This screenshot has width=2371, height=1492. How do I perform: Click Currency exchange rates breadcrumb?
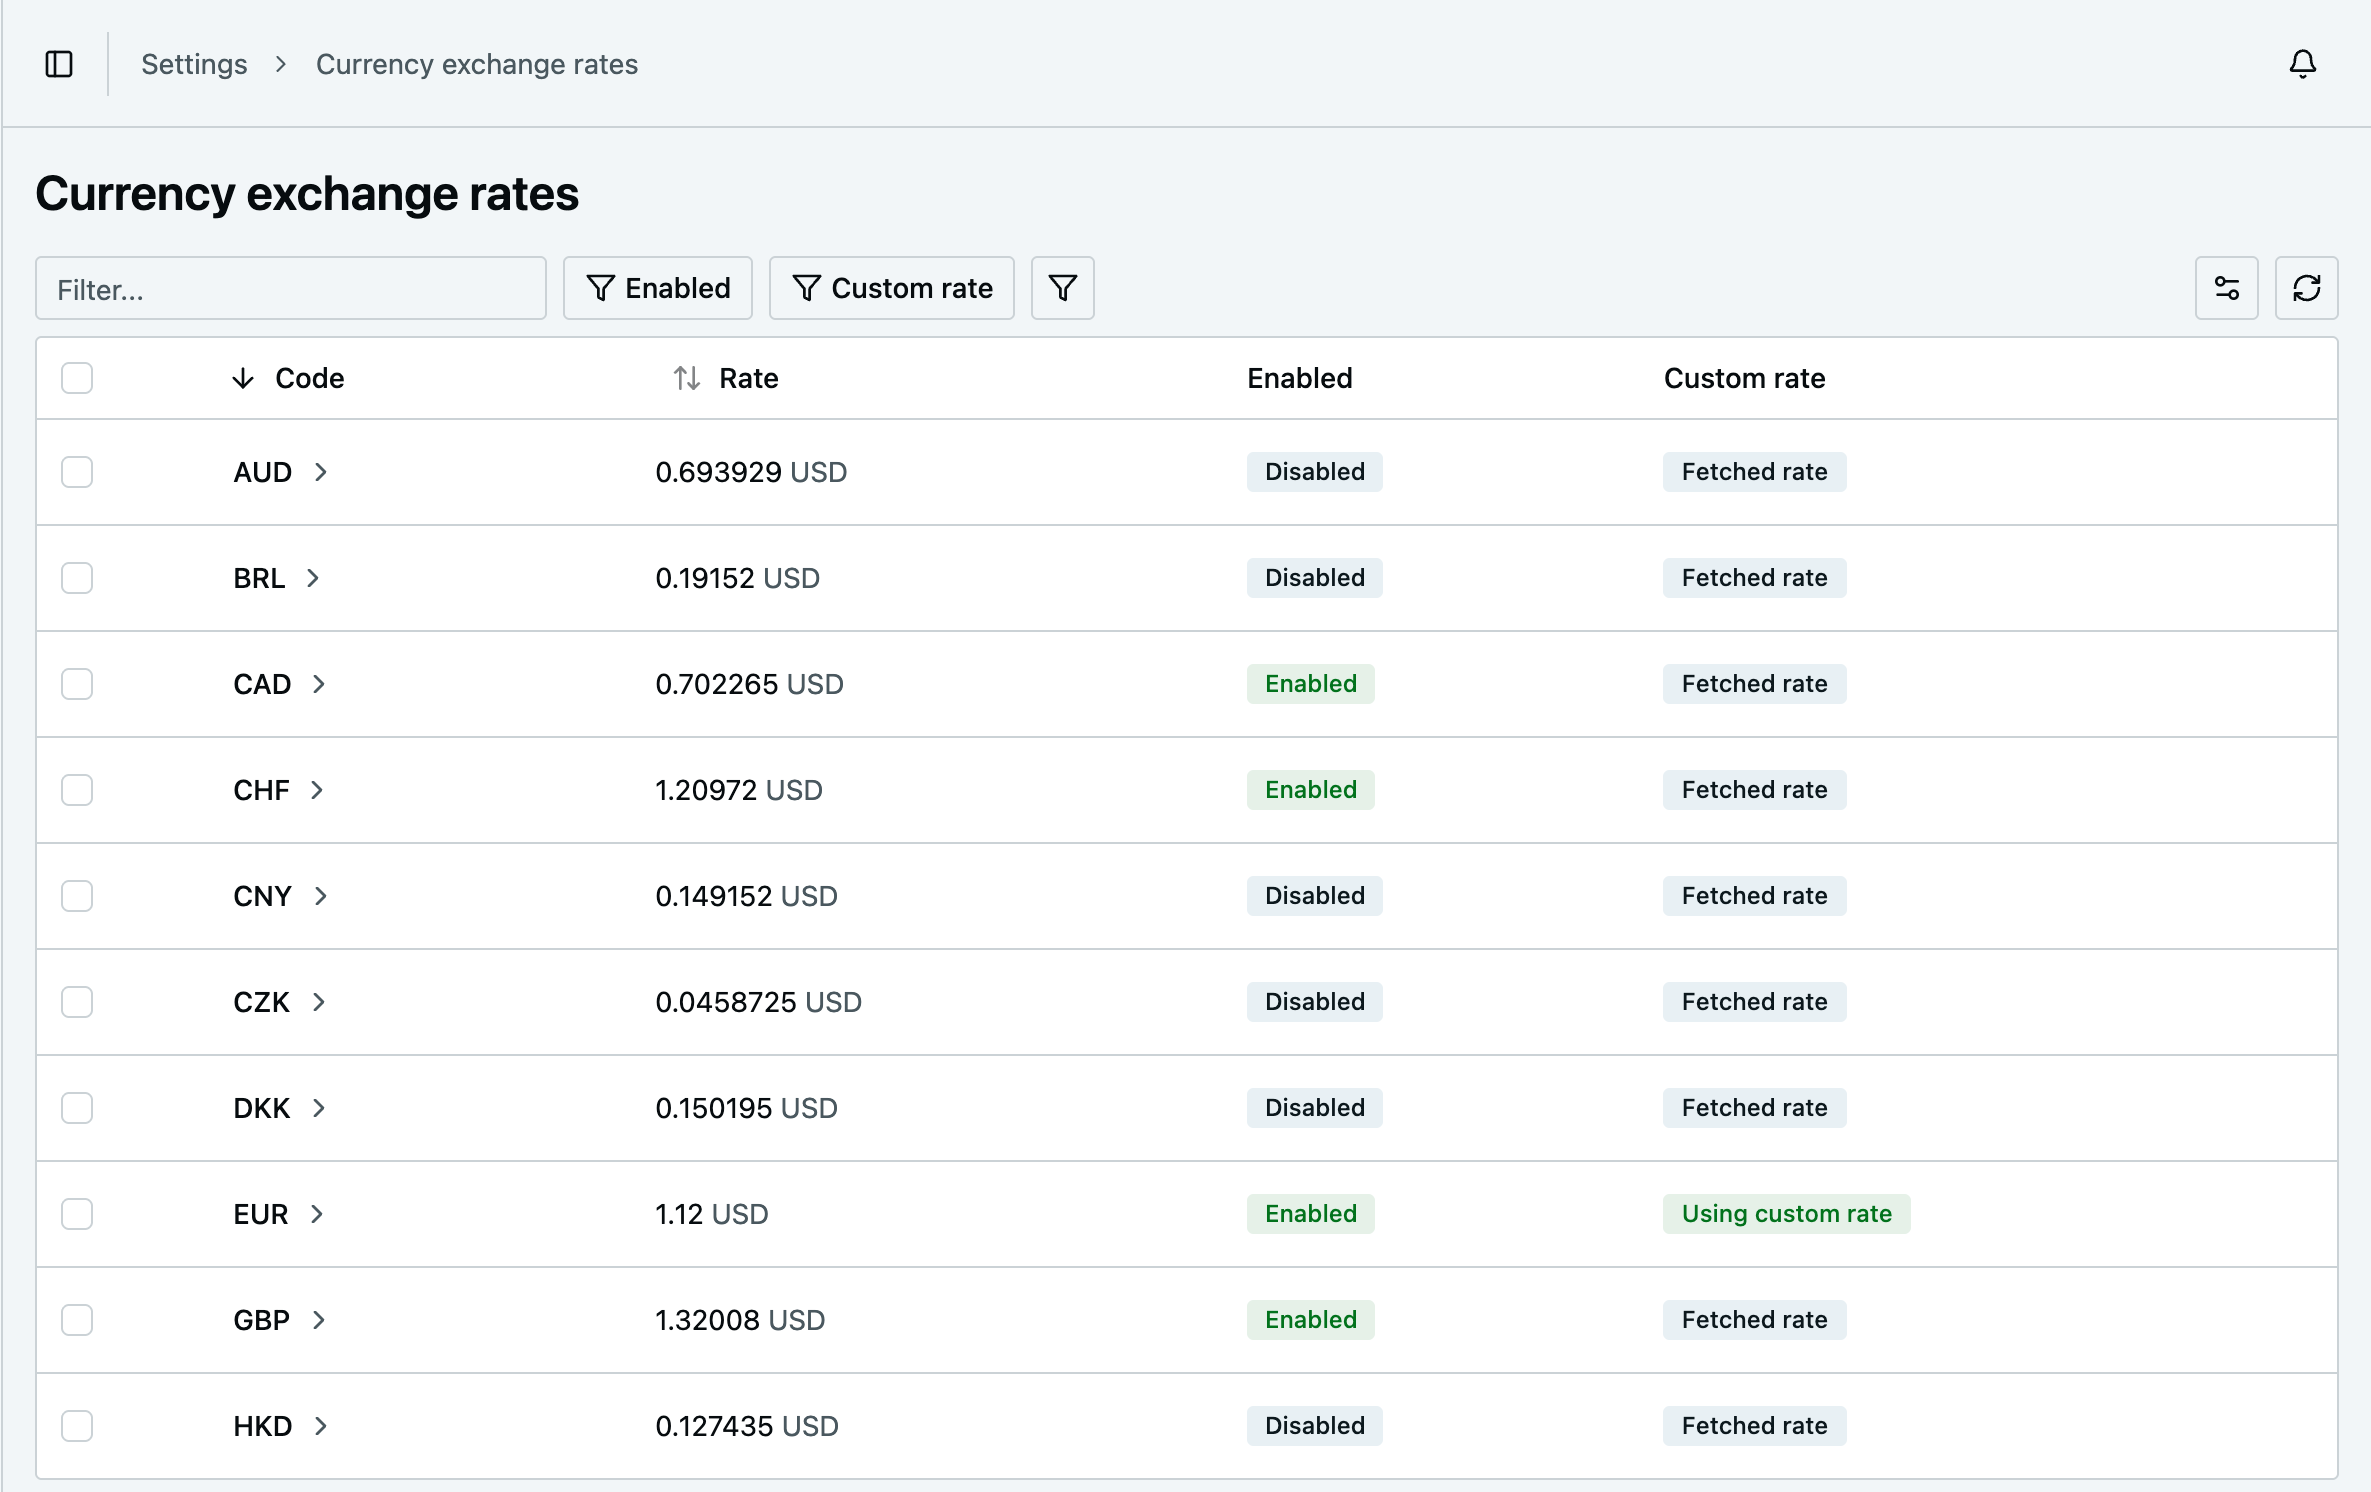(x=477, y=64)
